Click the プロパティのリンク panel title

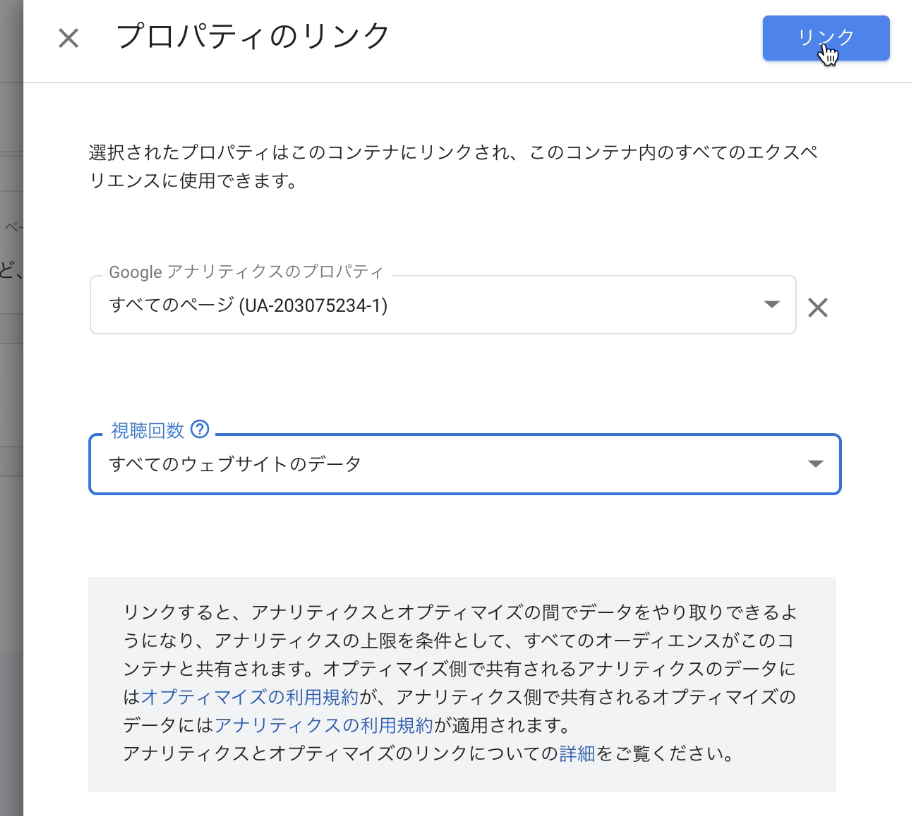click(x=252, y=36)
